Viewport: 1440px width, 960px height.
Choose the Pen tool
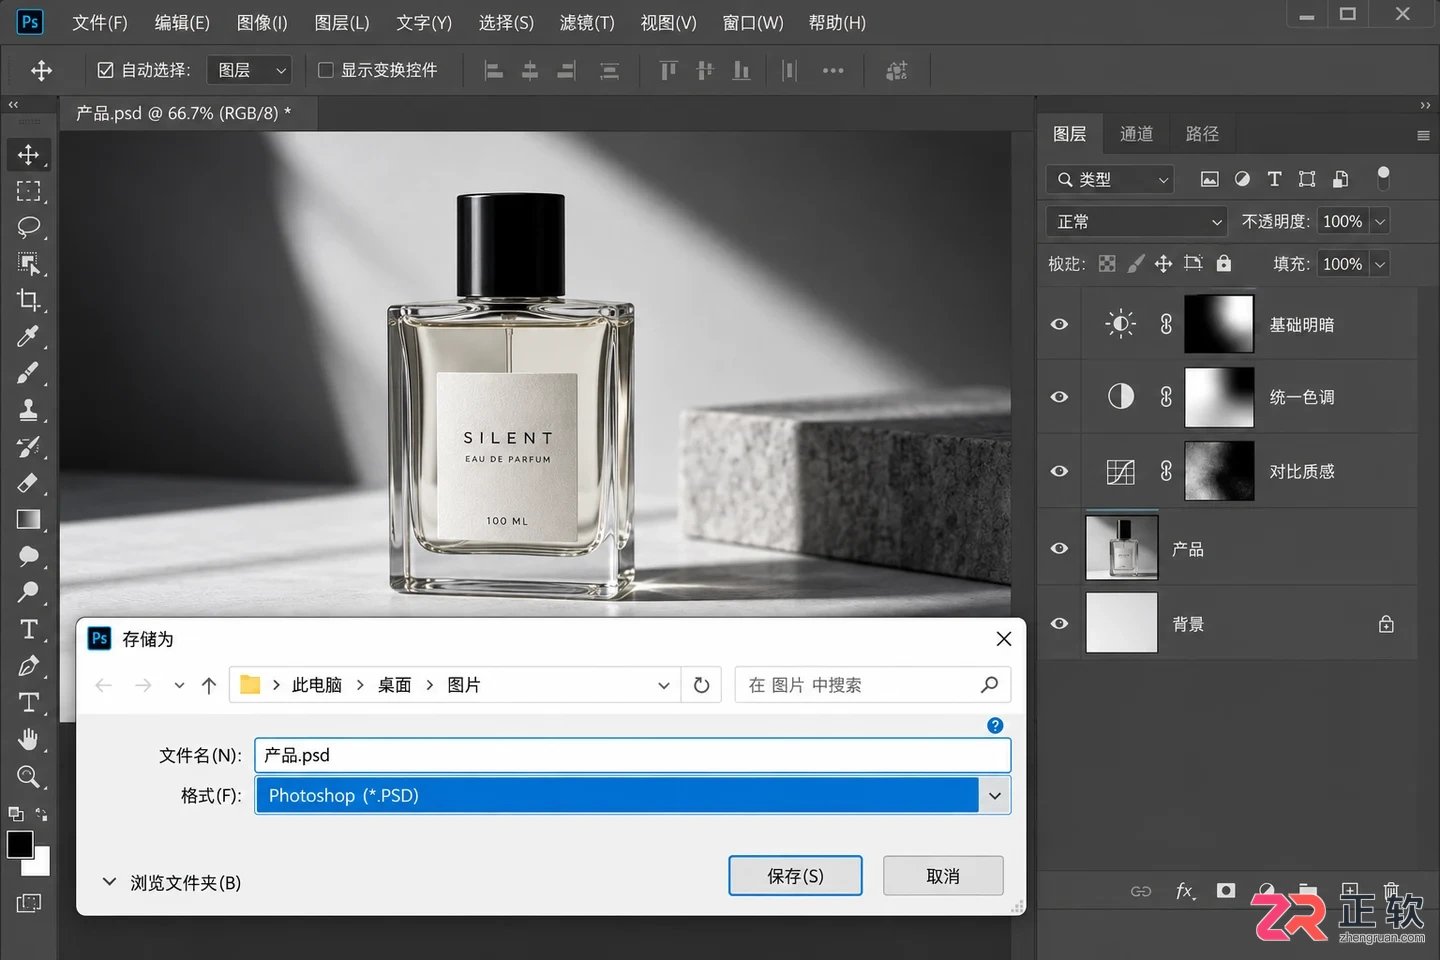(x=28, y=666)
